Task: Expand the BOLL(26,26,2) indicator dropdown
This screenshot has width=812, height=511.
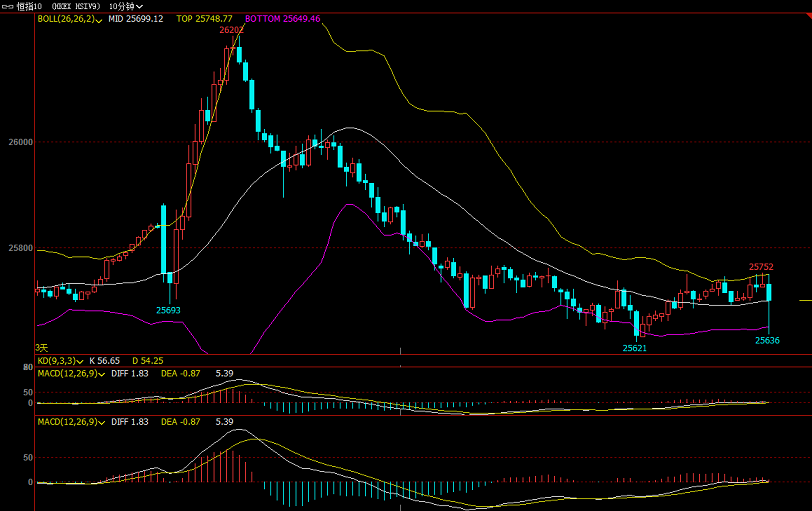Action: pyautogui.click(x=99, y=19)
